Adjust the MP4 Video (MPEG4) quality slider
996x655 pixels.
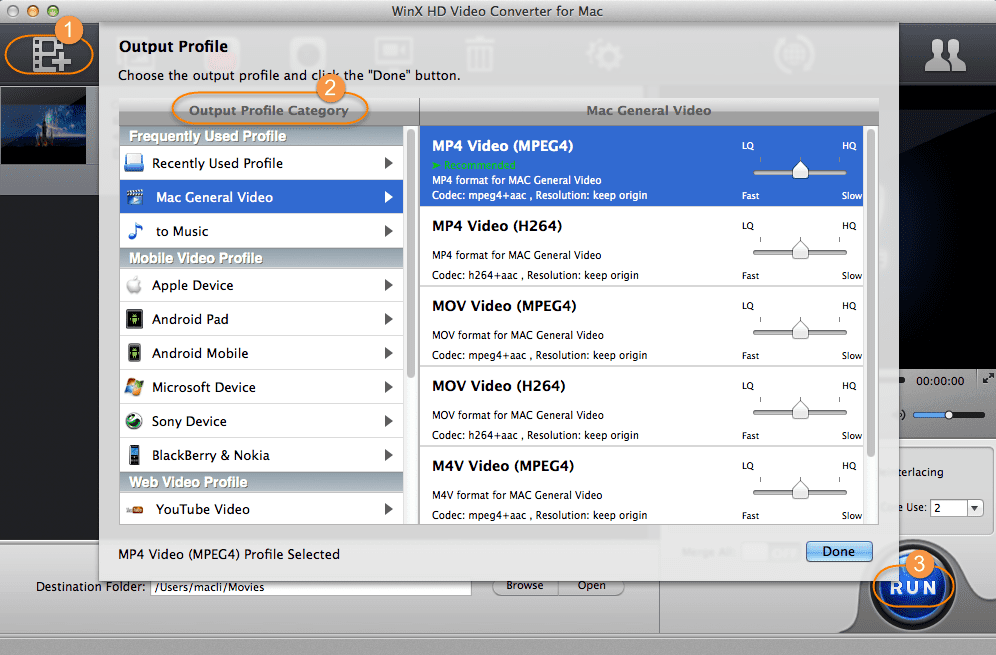tap(799, 172)
